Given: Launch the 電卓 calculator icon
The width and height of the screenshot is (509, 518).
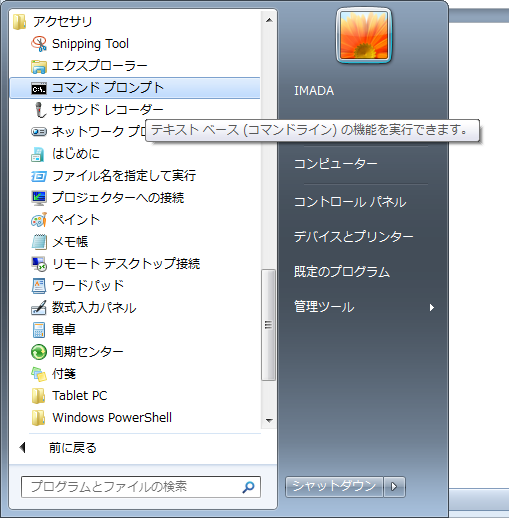Looking at the screenshot, I should [x=39, y=330].
